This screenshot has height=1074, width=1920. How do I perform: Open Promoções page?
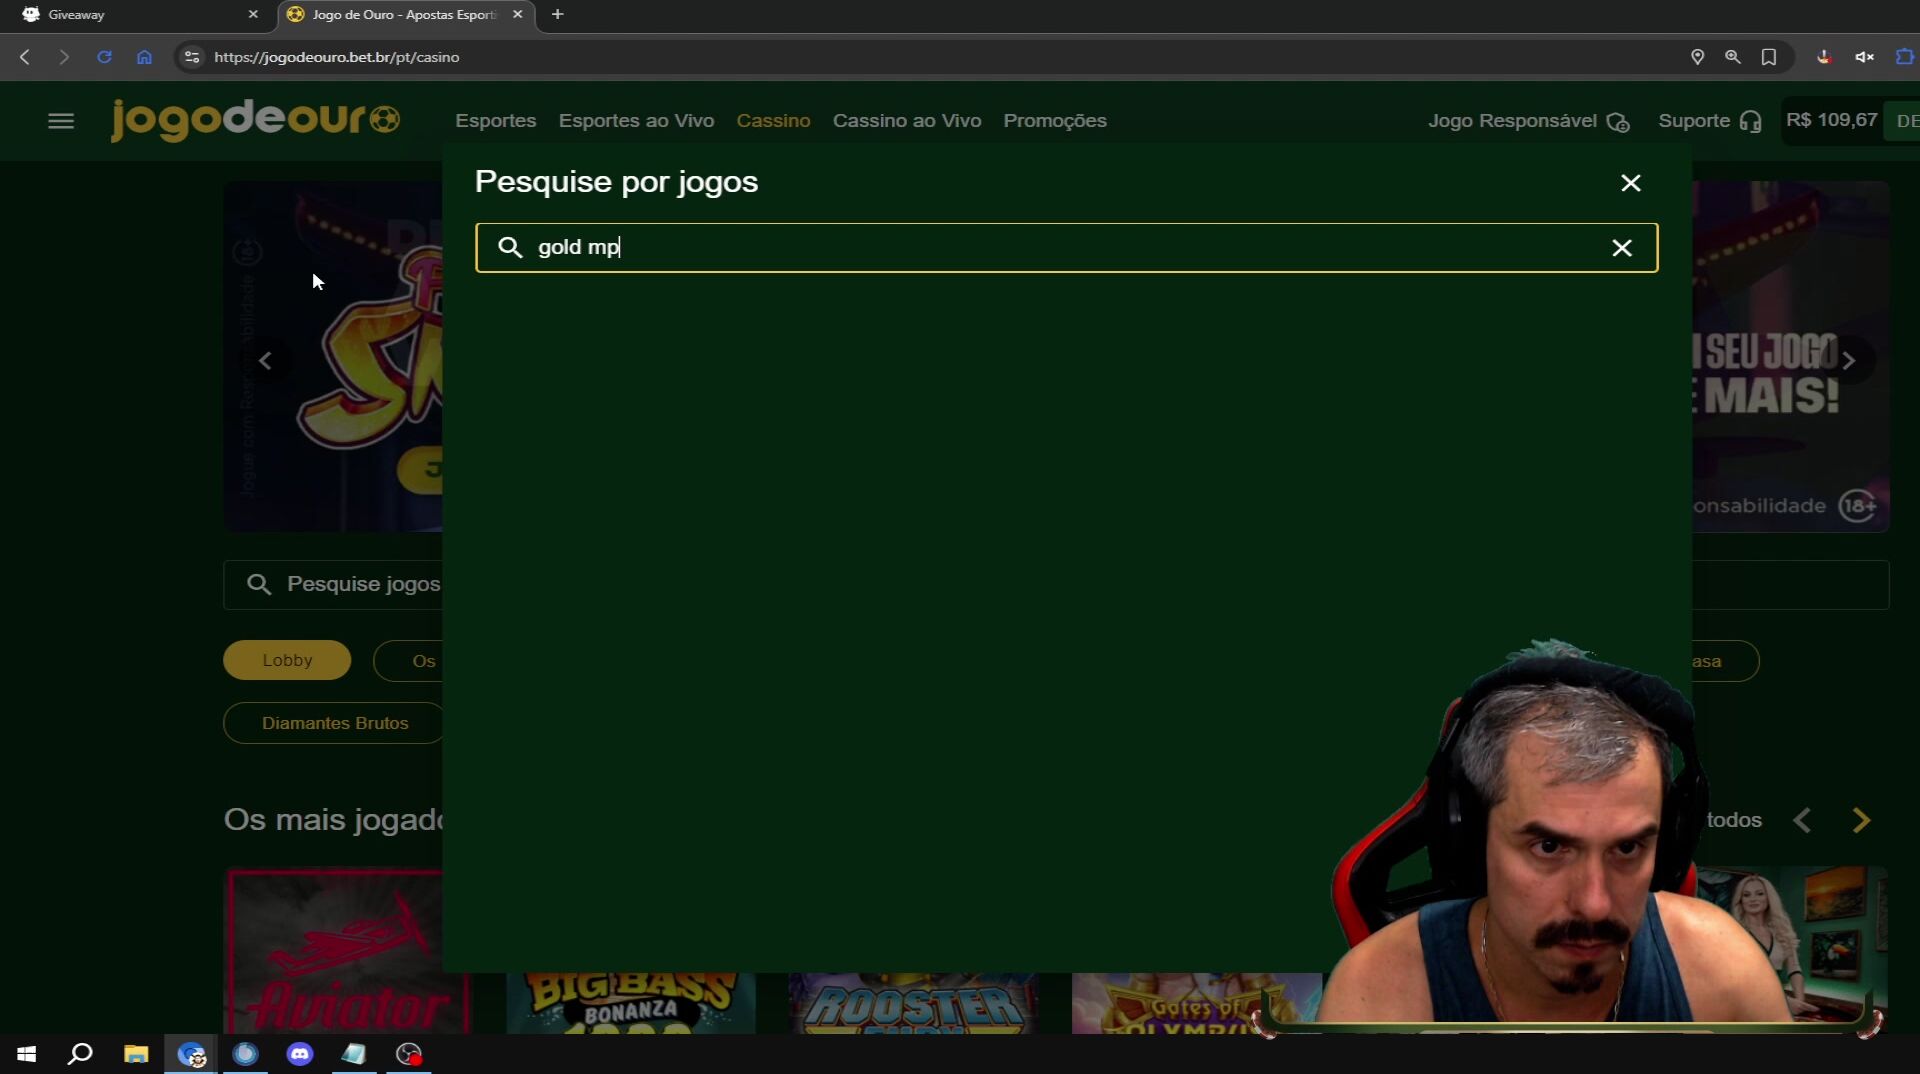1054,121
